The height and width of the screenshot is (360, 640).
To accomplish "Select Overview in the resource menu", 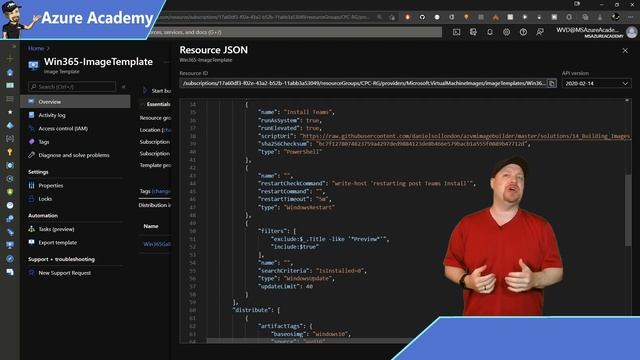I will point(76,102).
